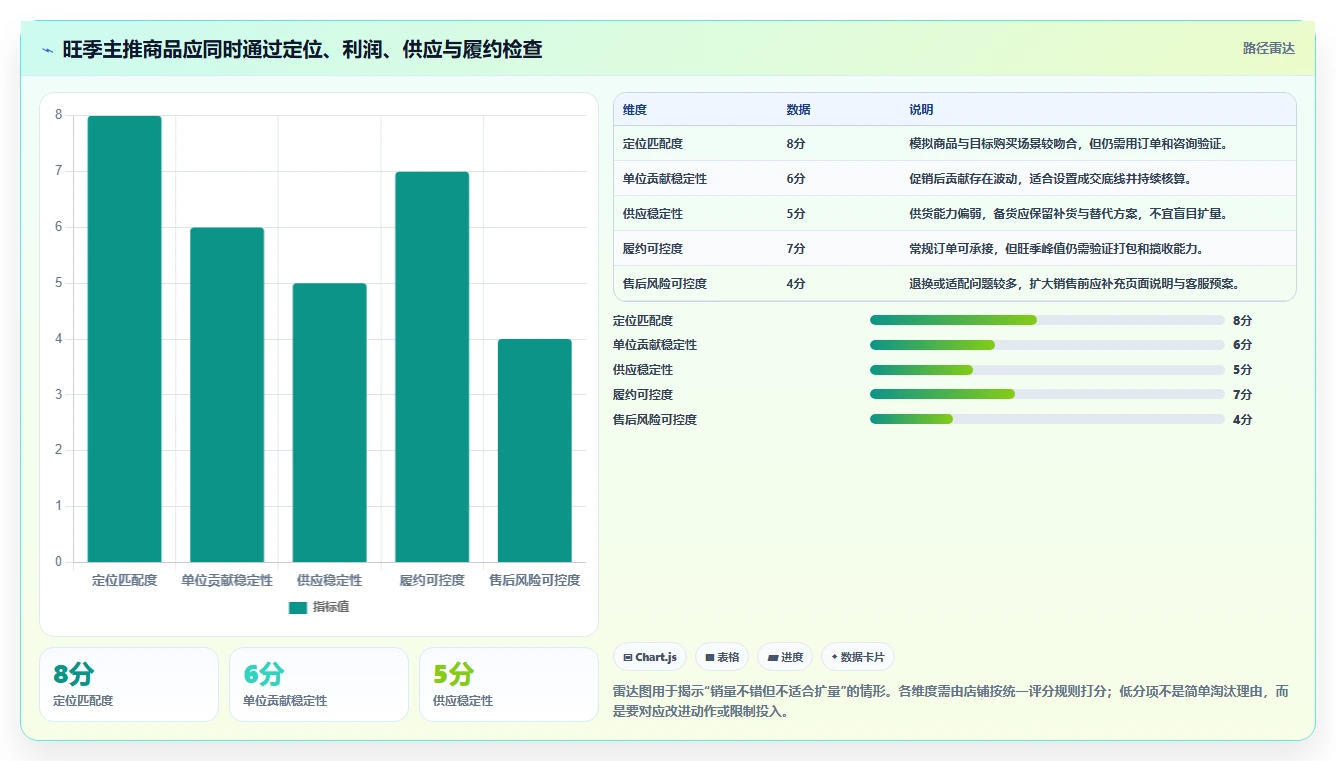Screen dimensions: 1336x761
Task: Click the 售后风险可控度 x-axis label
Action: [534, 580]
